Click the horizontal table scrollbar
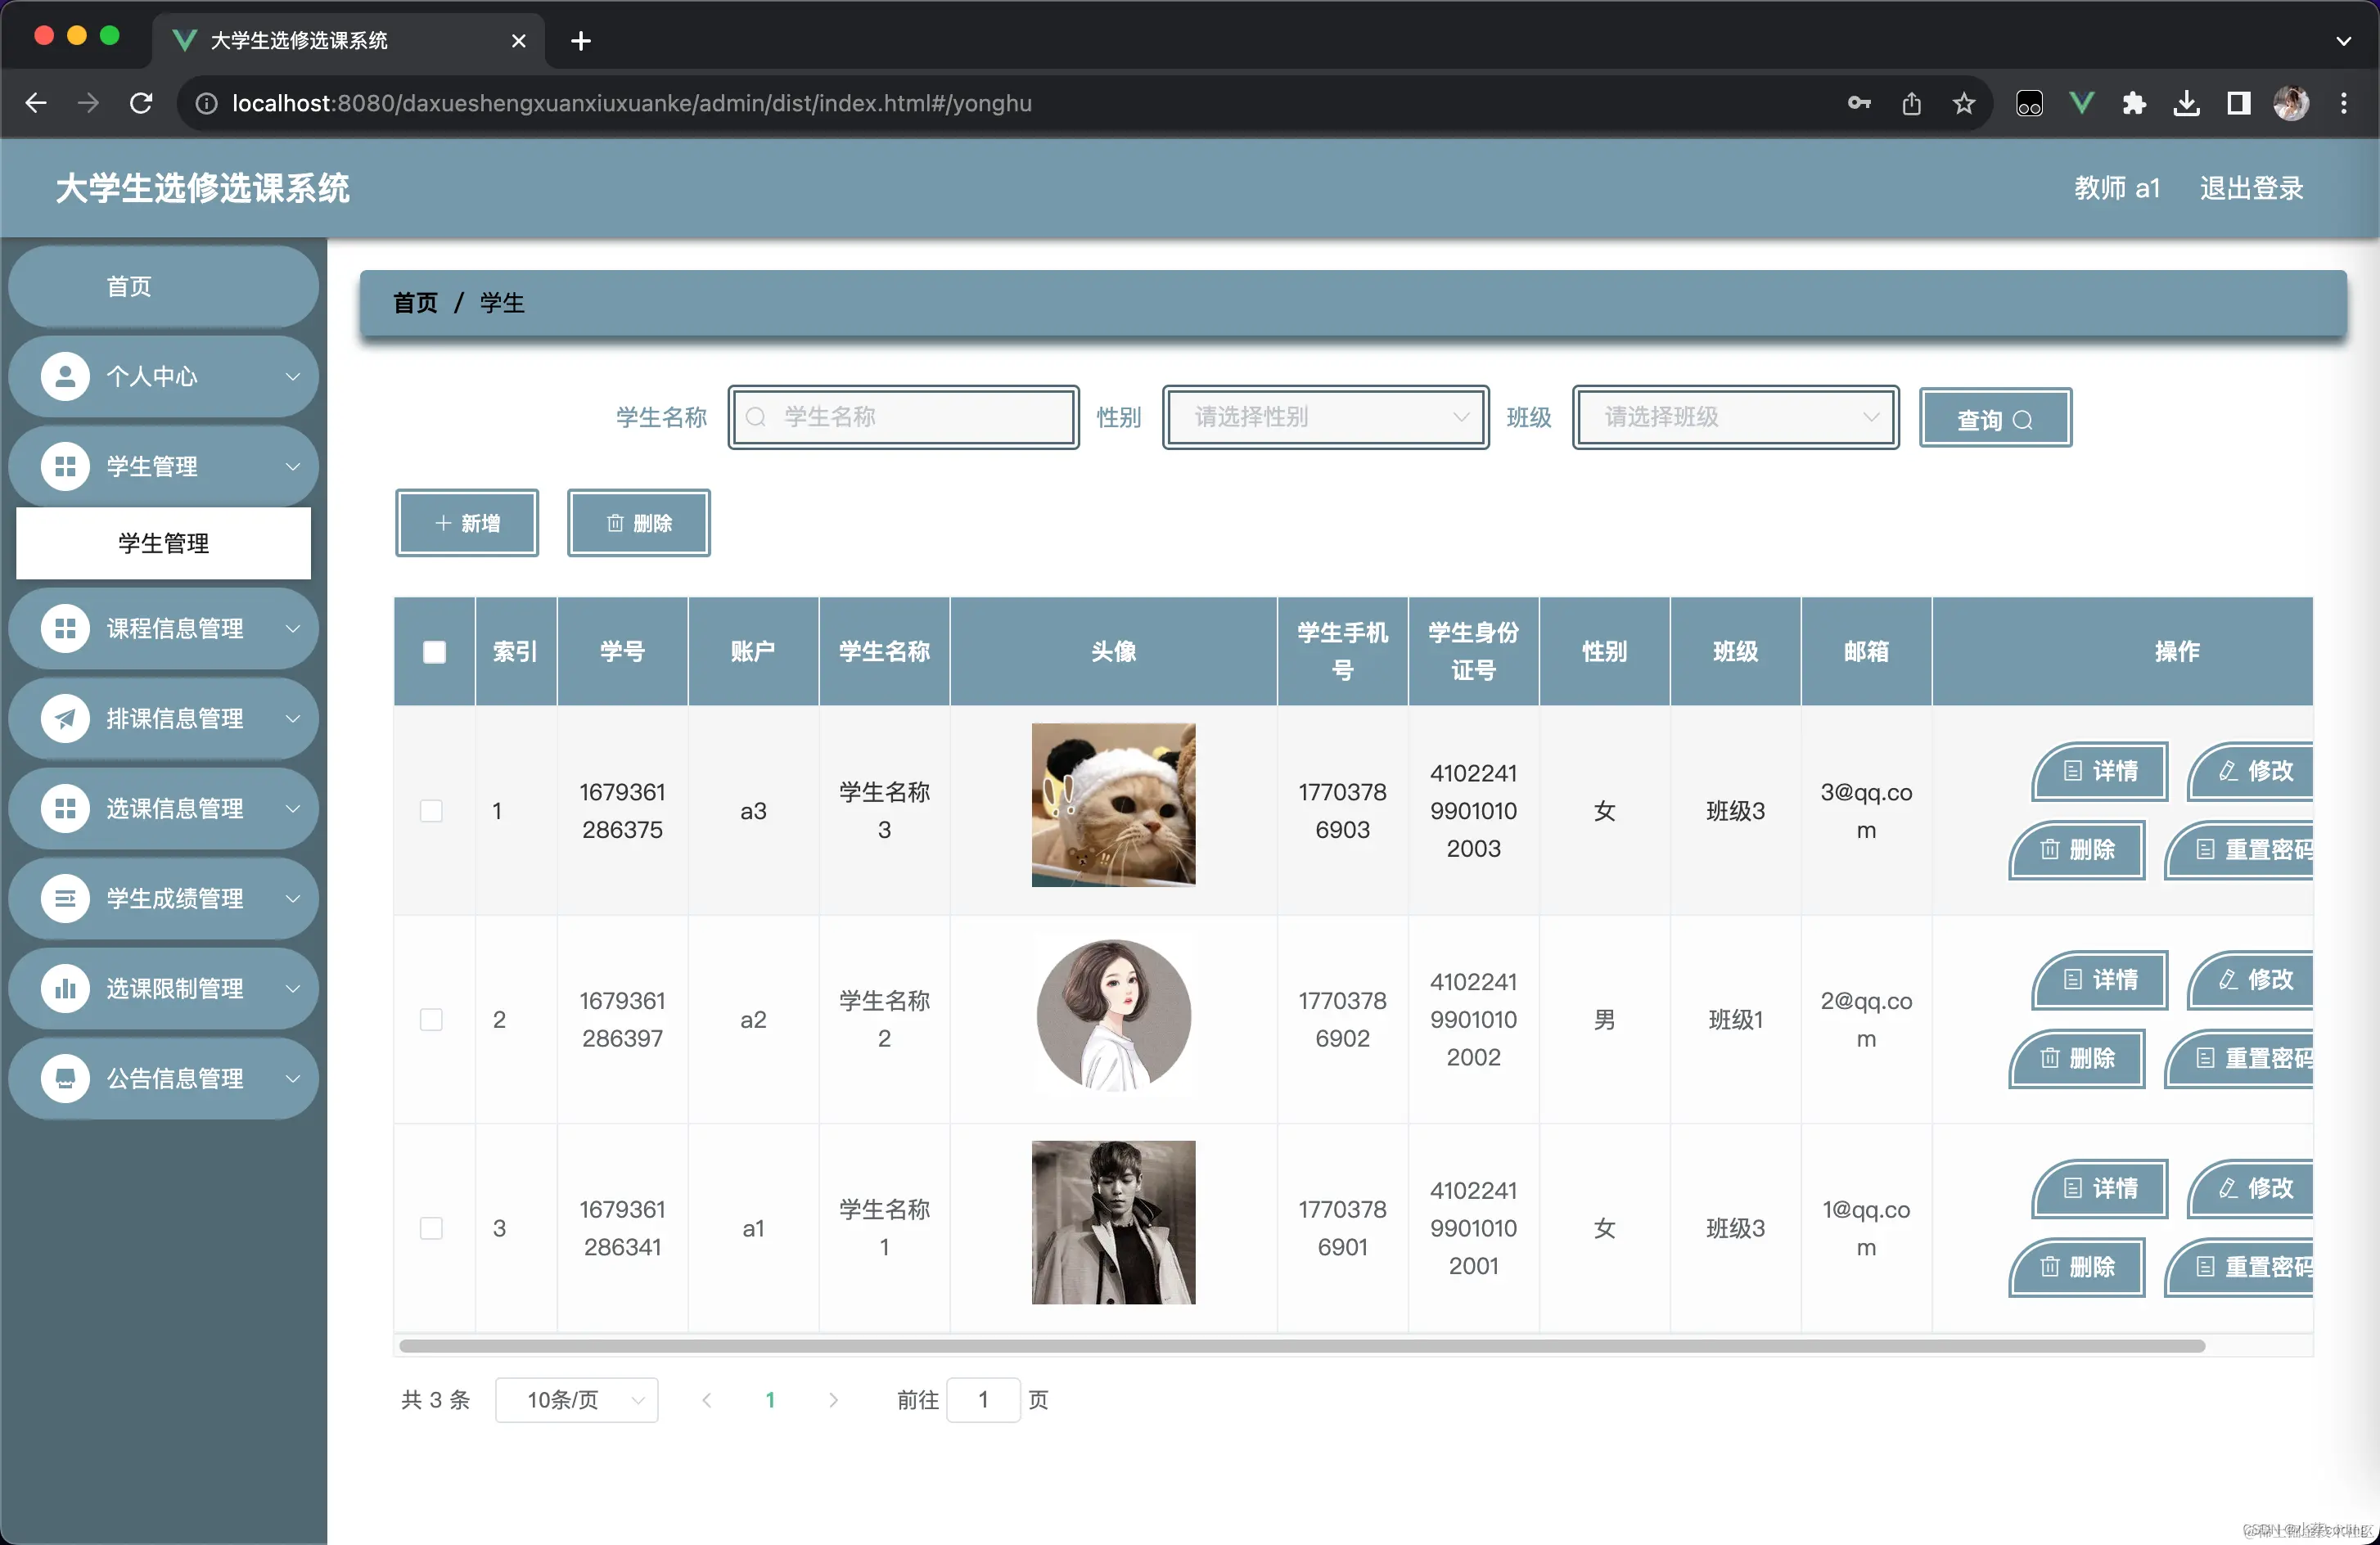Screen dimensions: 2380x1545 click(1300, 1346)
